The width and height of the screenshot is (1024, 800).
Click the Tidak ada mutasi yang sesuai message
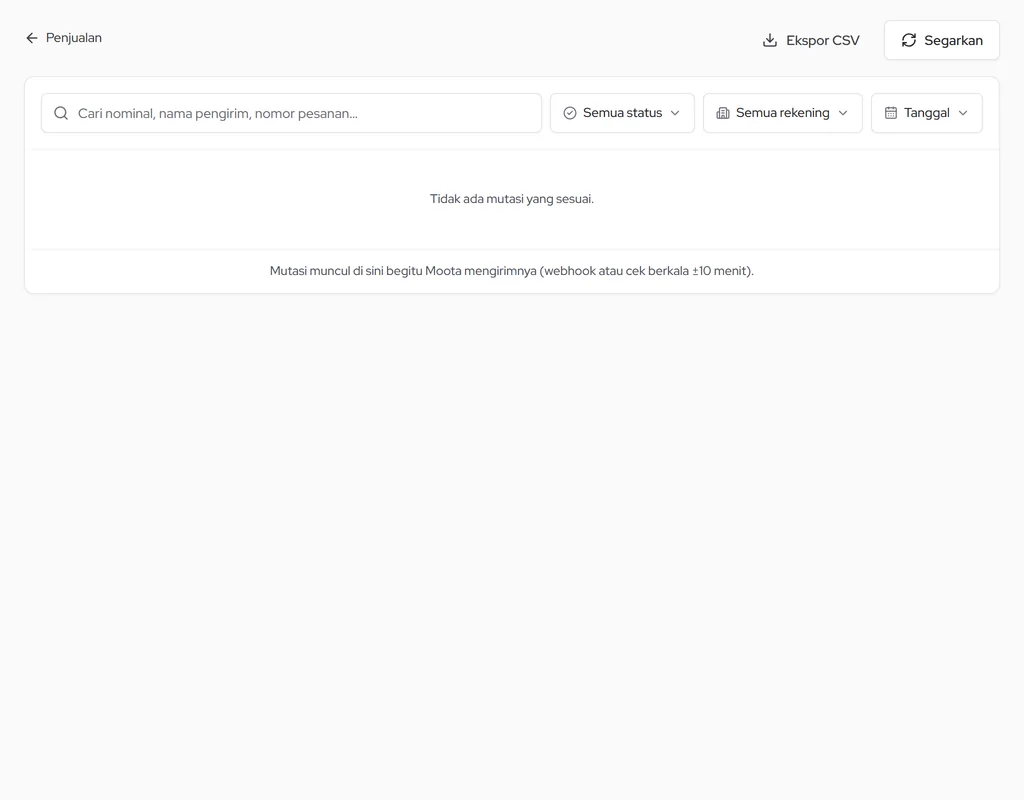pos(512,199)
